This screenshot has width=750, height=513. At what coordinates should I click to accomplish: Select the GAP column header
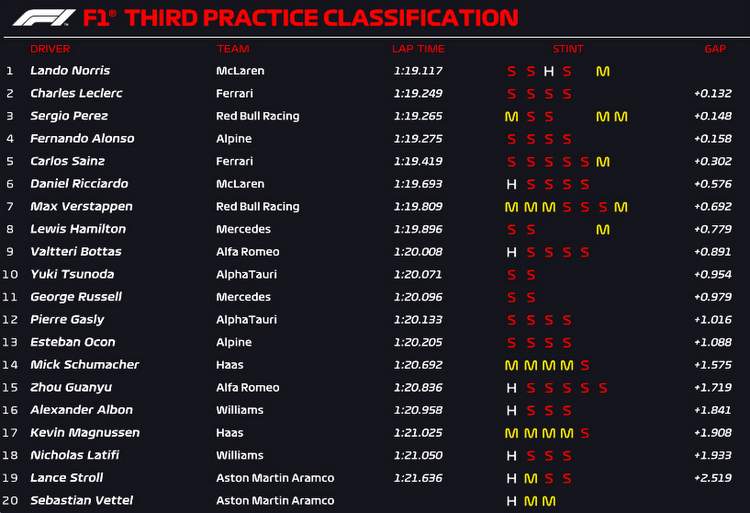point(715,48)
